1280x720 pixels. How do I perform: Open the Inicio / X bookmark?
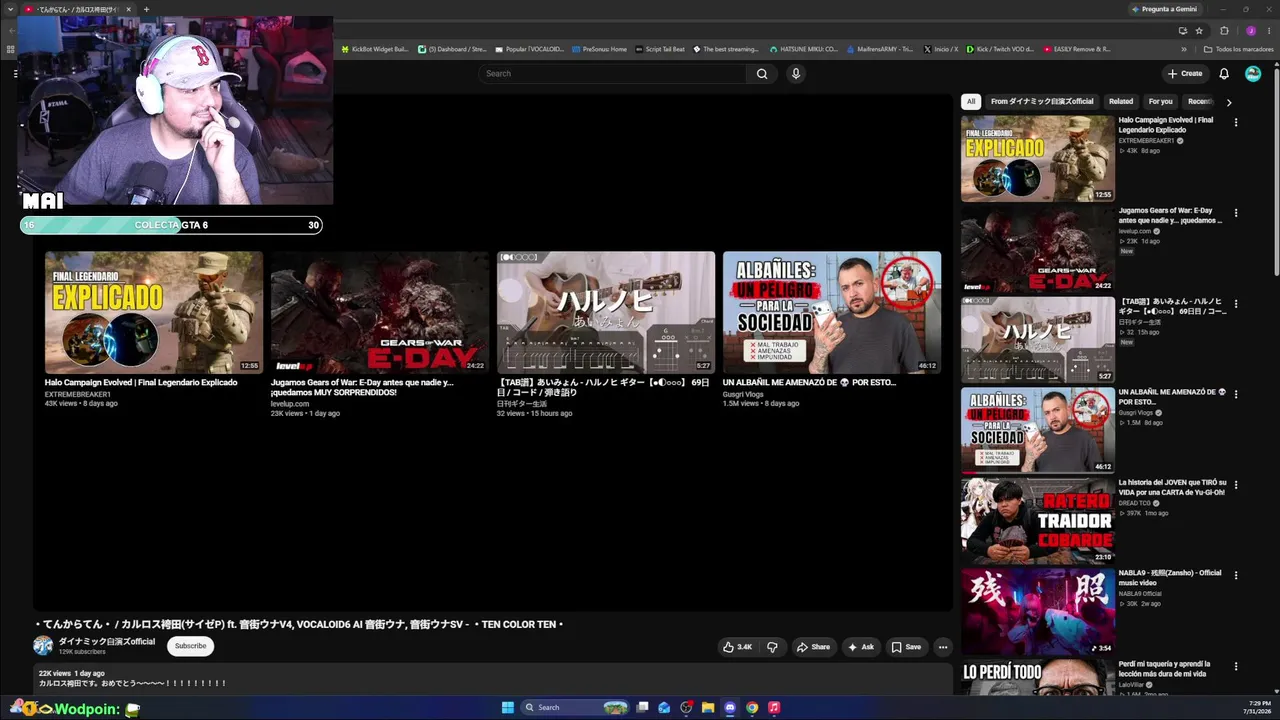click(x=940, y=49)
